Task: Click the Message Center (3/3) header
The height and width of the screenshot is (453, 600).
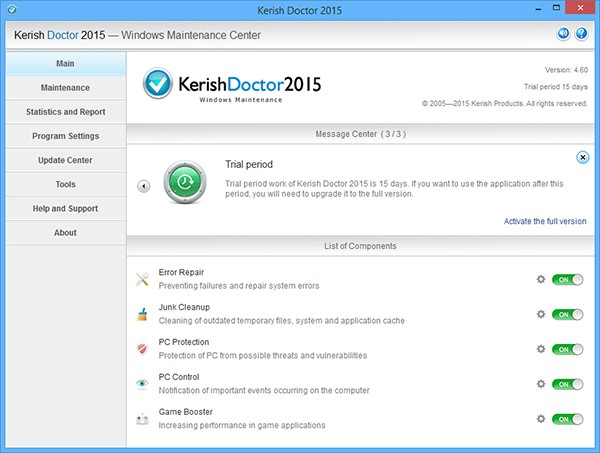Action: 360,134
